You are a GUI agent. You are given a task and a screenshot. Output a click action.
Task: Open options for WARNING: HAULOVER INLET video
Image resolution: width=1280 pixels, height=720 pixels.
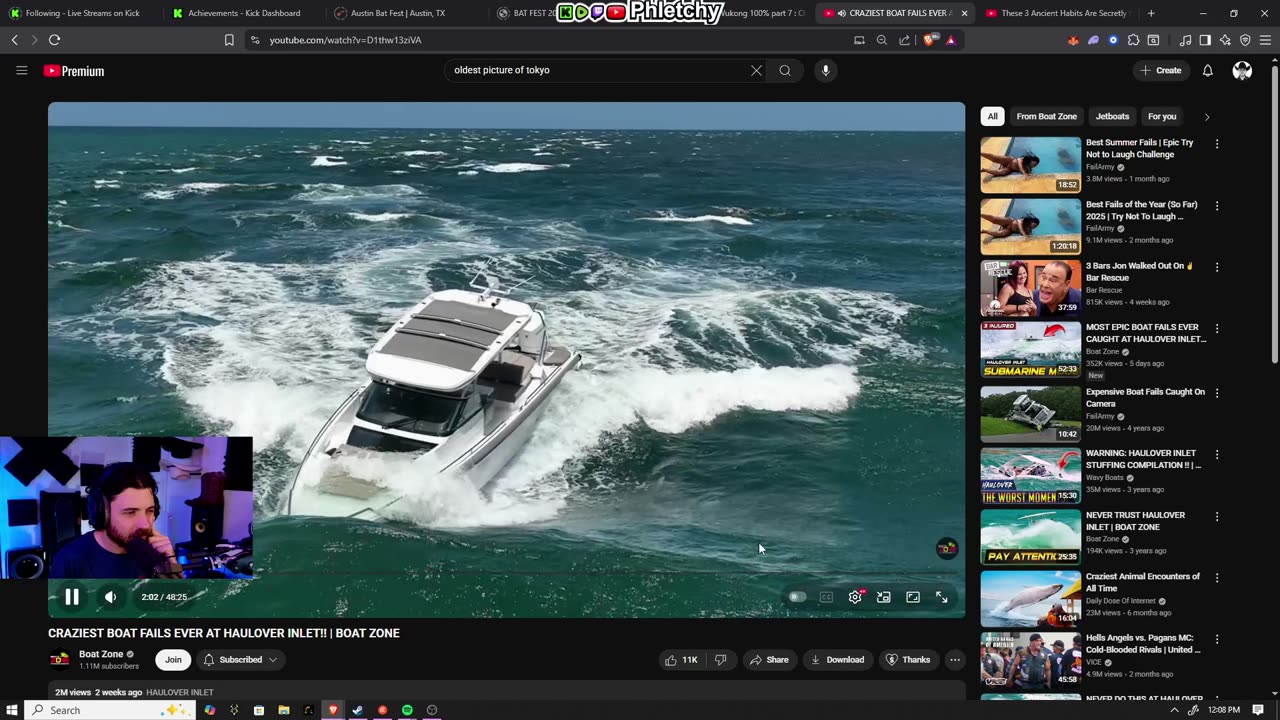coord(1217,455)
